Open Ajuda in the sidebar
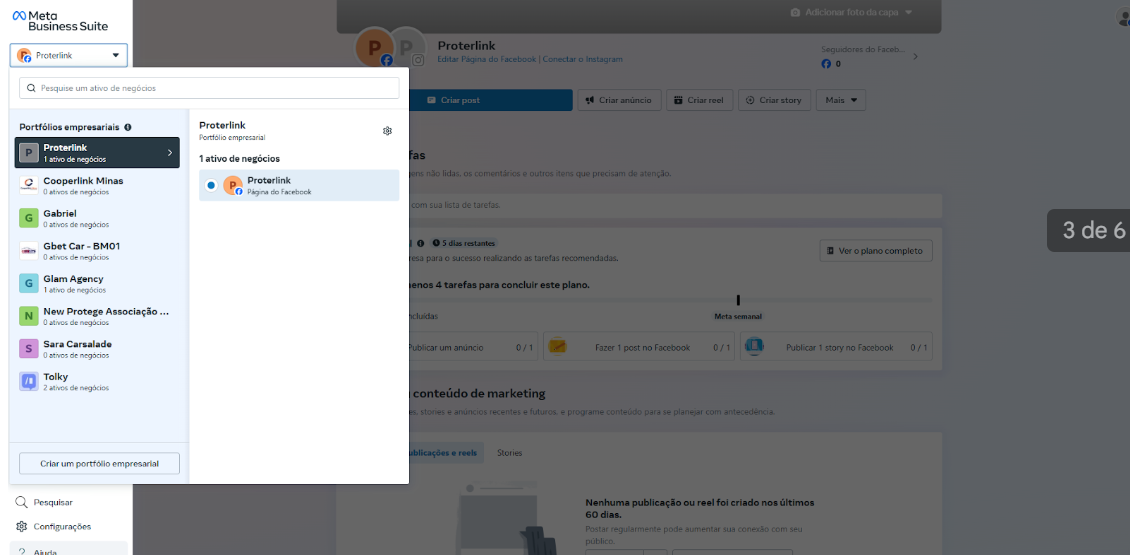 tap(68, 550)
